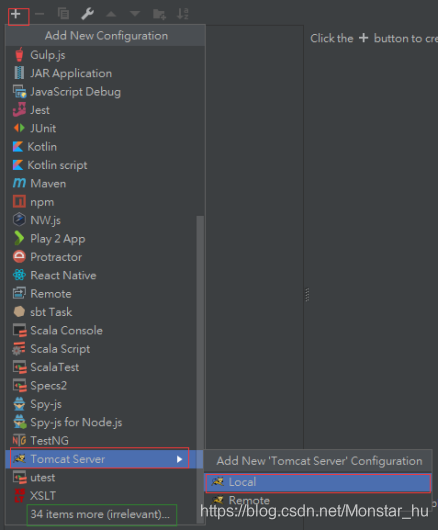Click the remove configuration minus icon

click(x=40, y=14)
